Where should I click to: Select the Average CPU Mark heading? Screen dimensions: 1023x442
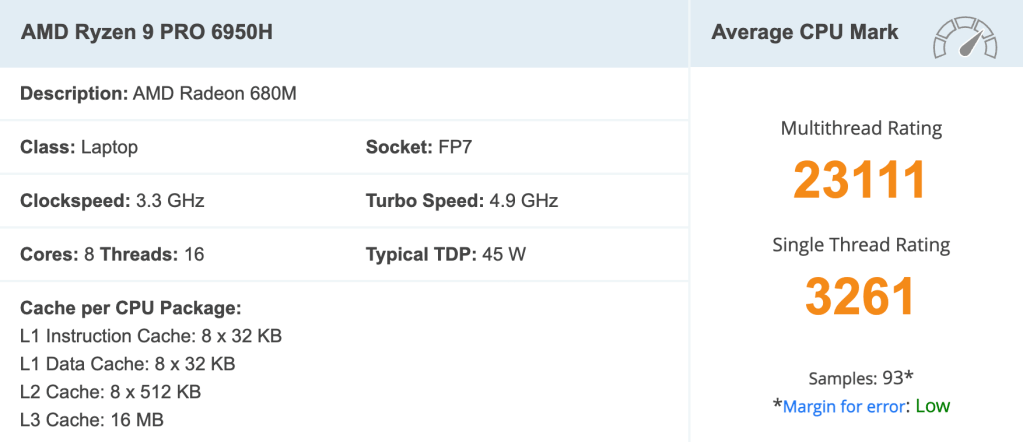805,33
